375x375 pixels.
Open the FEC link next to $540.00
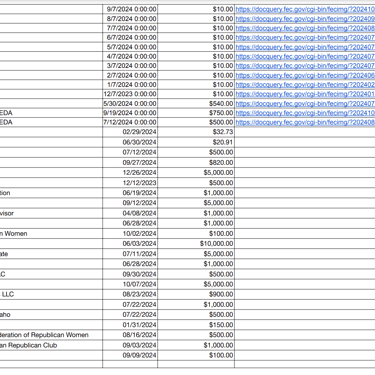pyautogui.click(x=305, y=103)
